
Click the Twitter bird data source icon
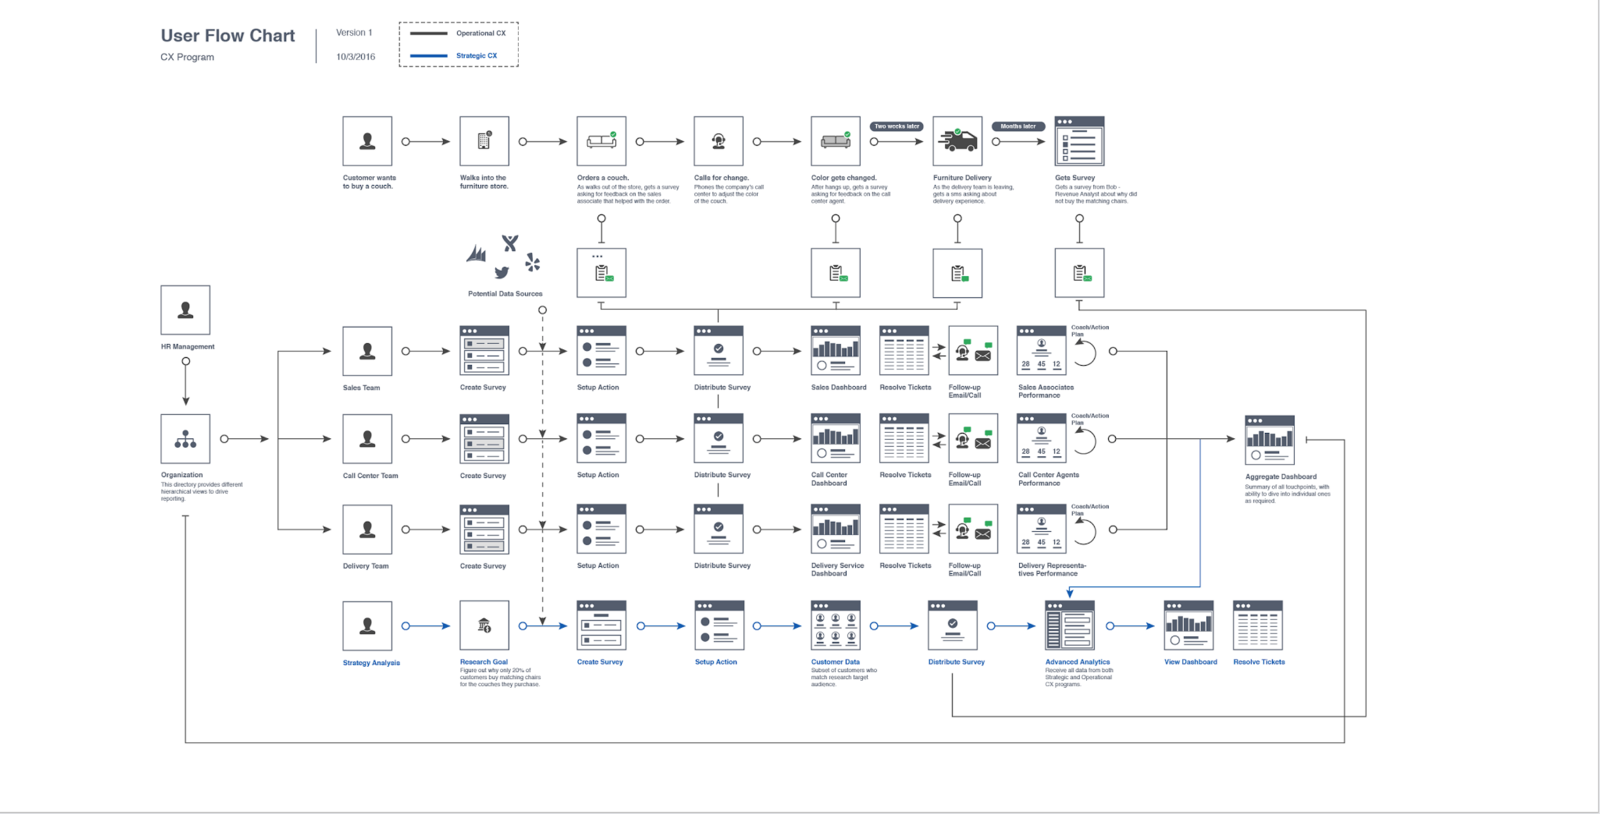tap(501, 272)
